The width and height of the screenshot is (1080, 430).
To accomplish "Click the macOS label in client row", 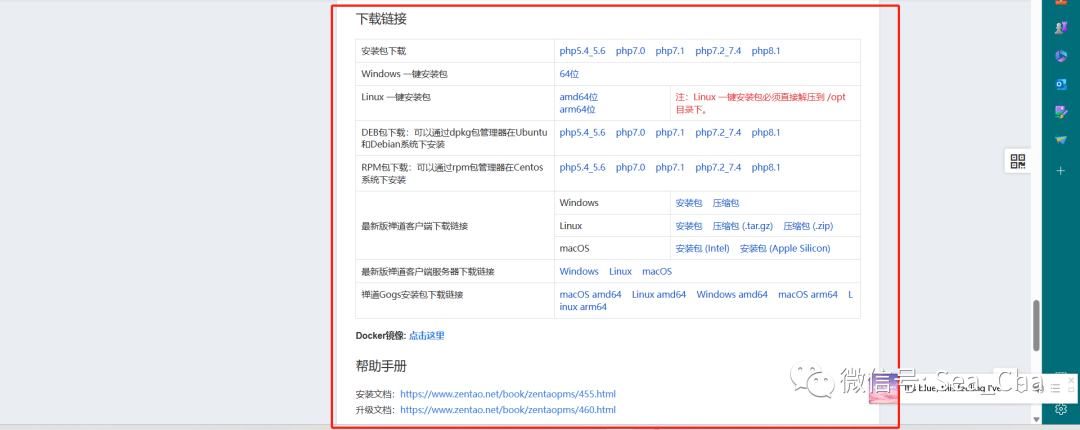I will tap(574, 249).
